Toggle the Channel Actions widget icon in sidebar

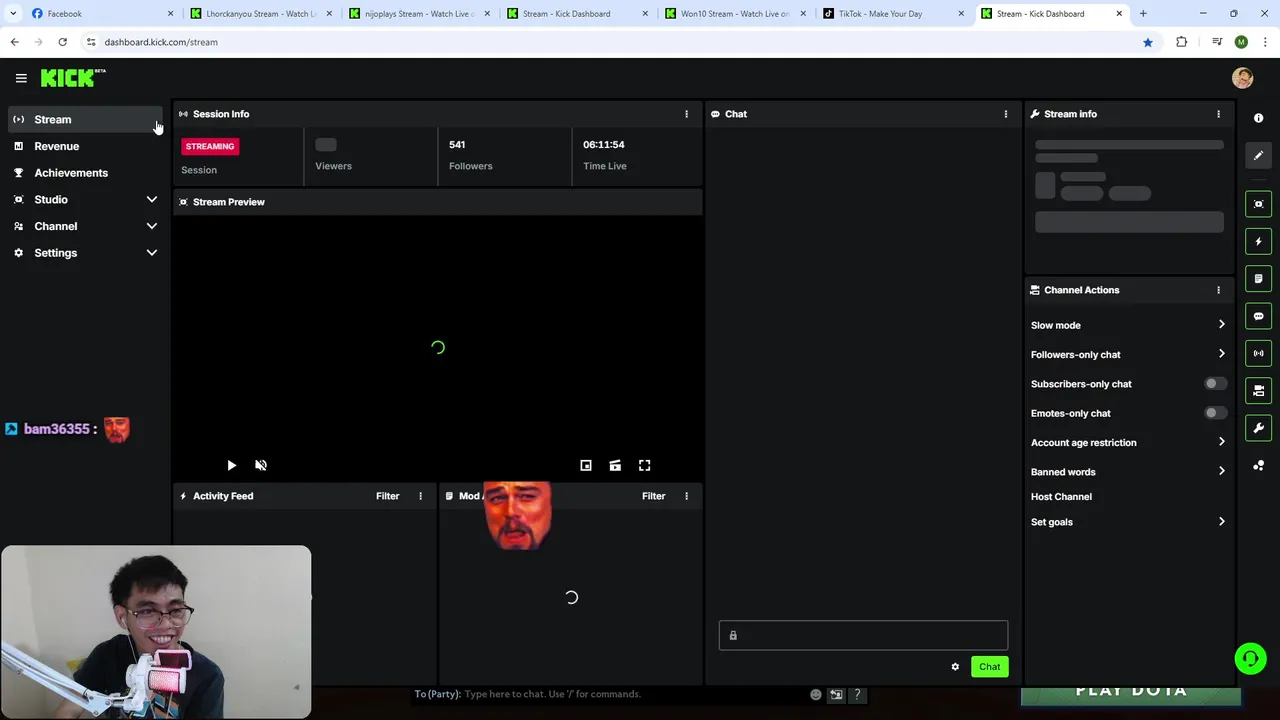[x=1258, y=390]
